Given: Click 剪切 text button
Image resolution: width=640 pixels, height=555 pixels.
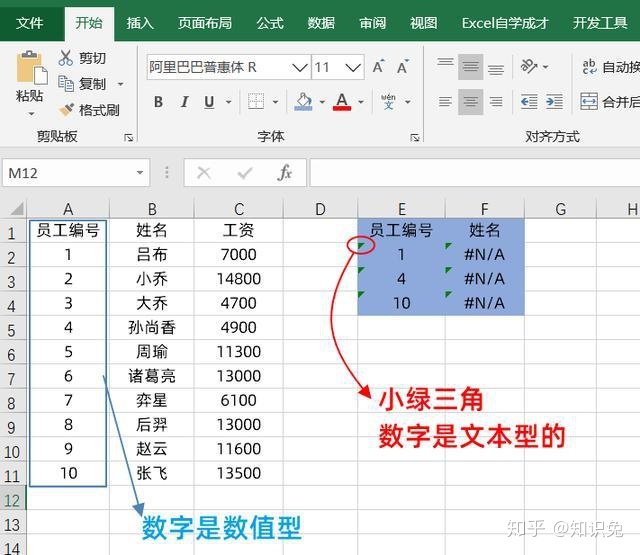Looking at the screenshot, I should [93, 58].
